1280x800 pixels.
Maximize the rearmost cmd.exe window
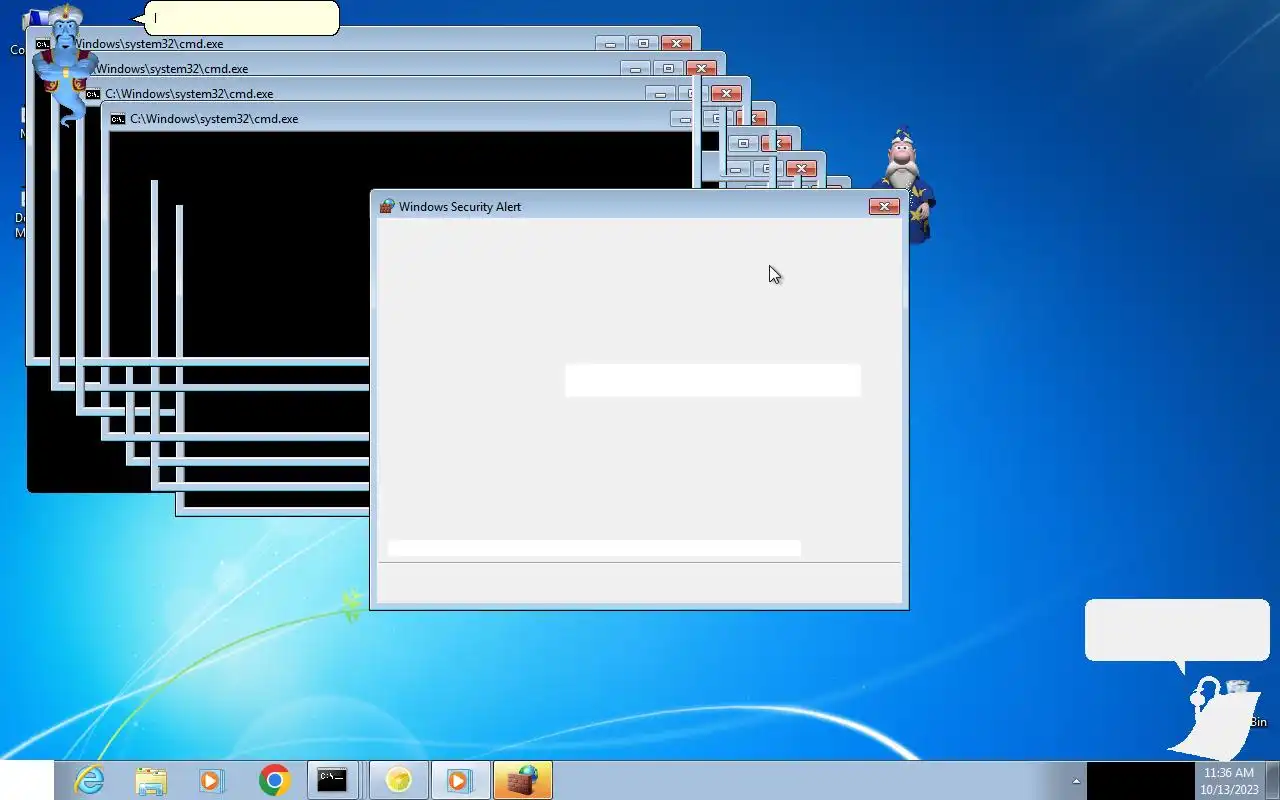click(x=643, y=43)
